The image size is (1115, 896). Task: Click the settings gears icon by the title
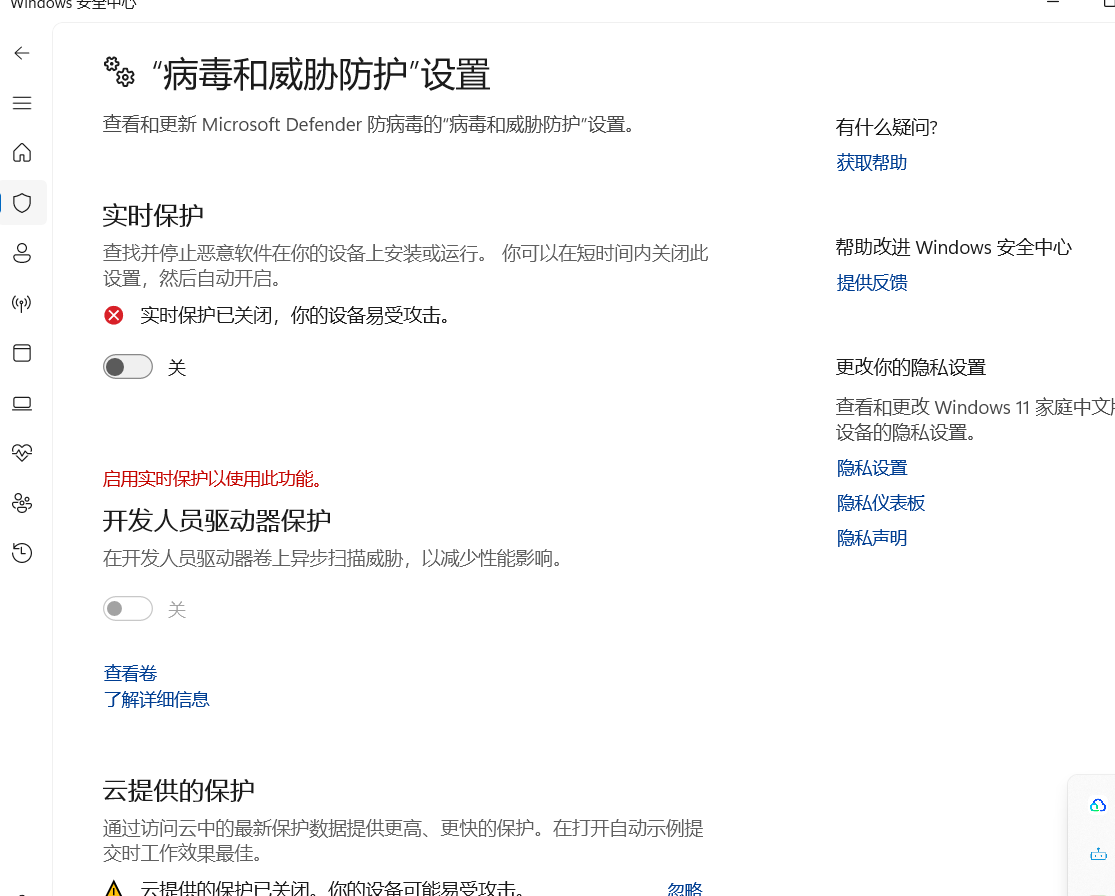point(119,72)
